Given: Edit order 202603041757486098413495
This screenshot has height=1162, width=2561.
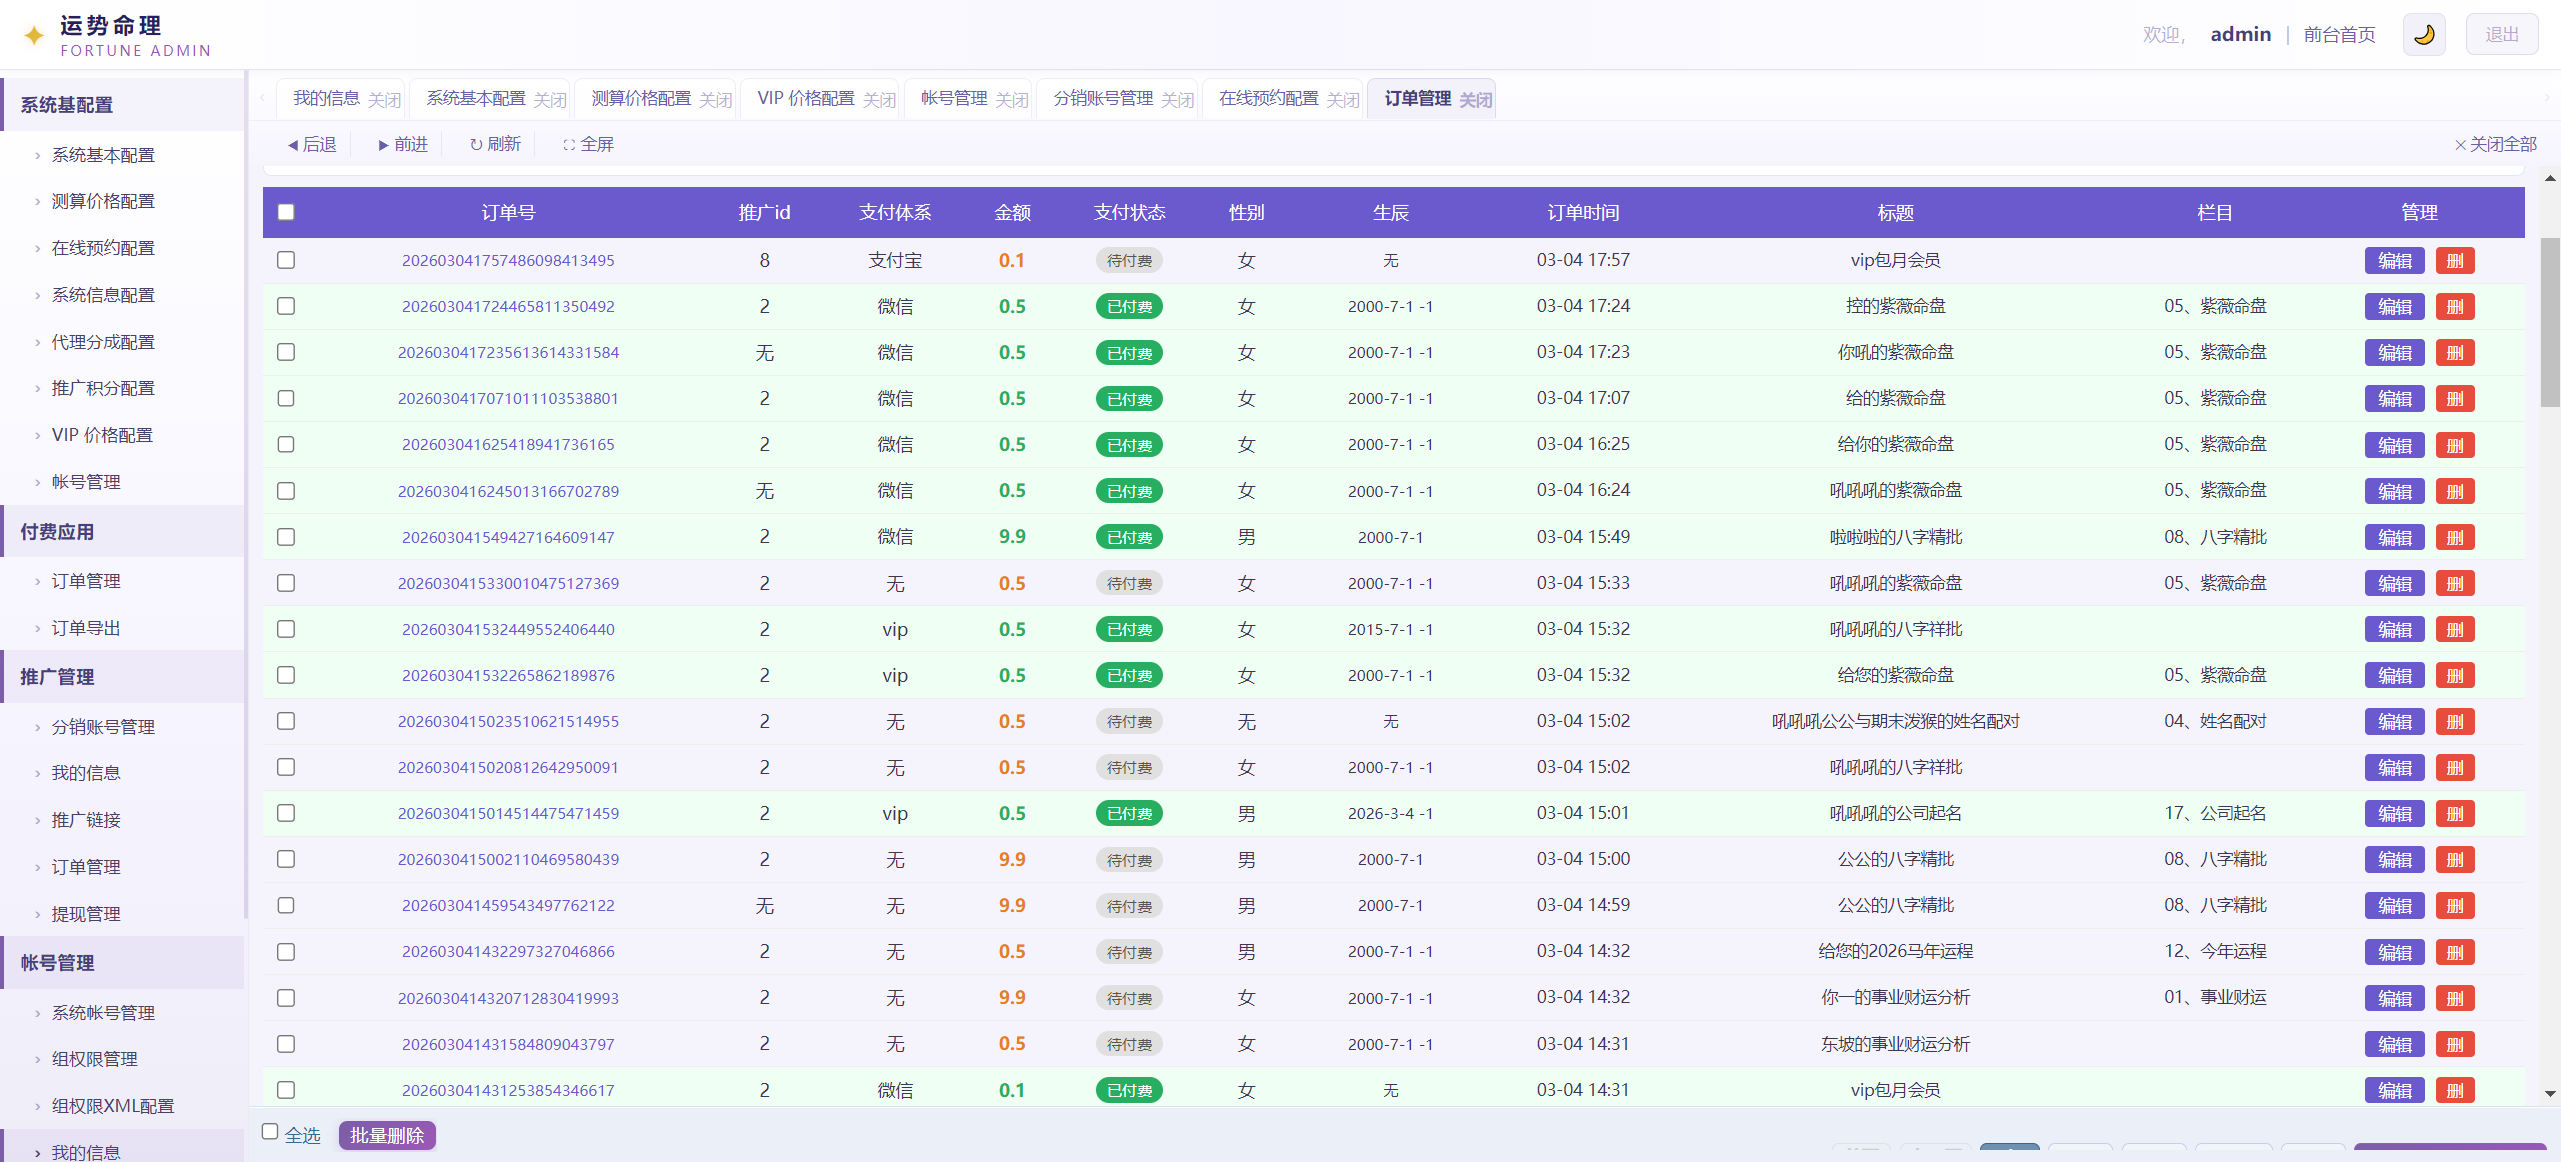Looking at the screenshot, I should click(x=2395, y=261).
